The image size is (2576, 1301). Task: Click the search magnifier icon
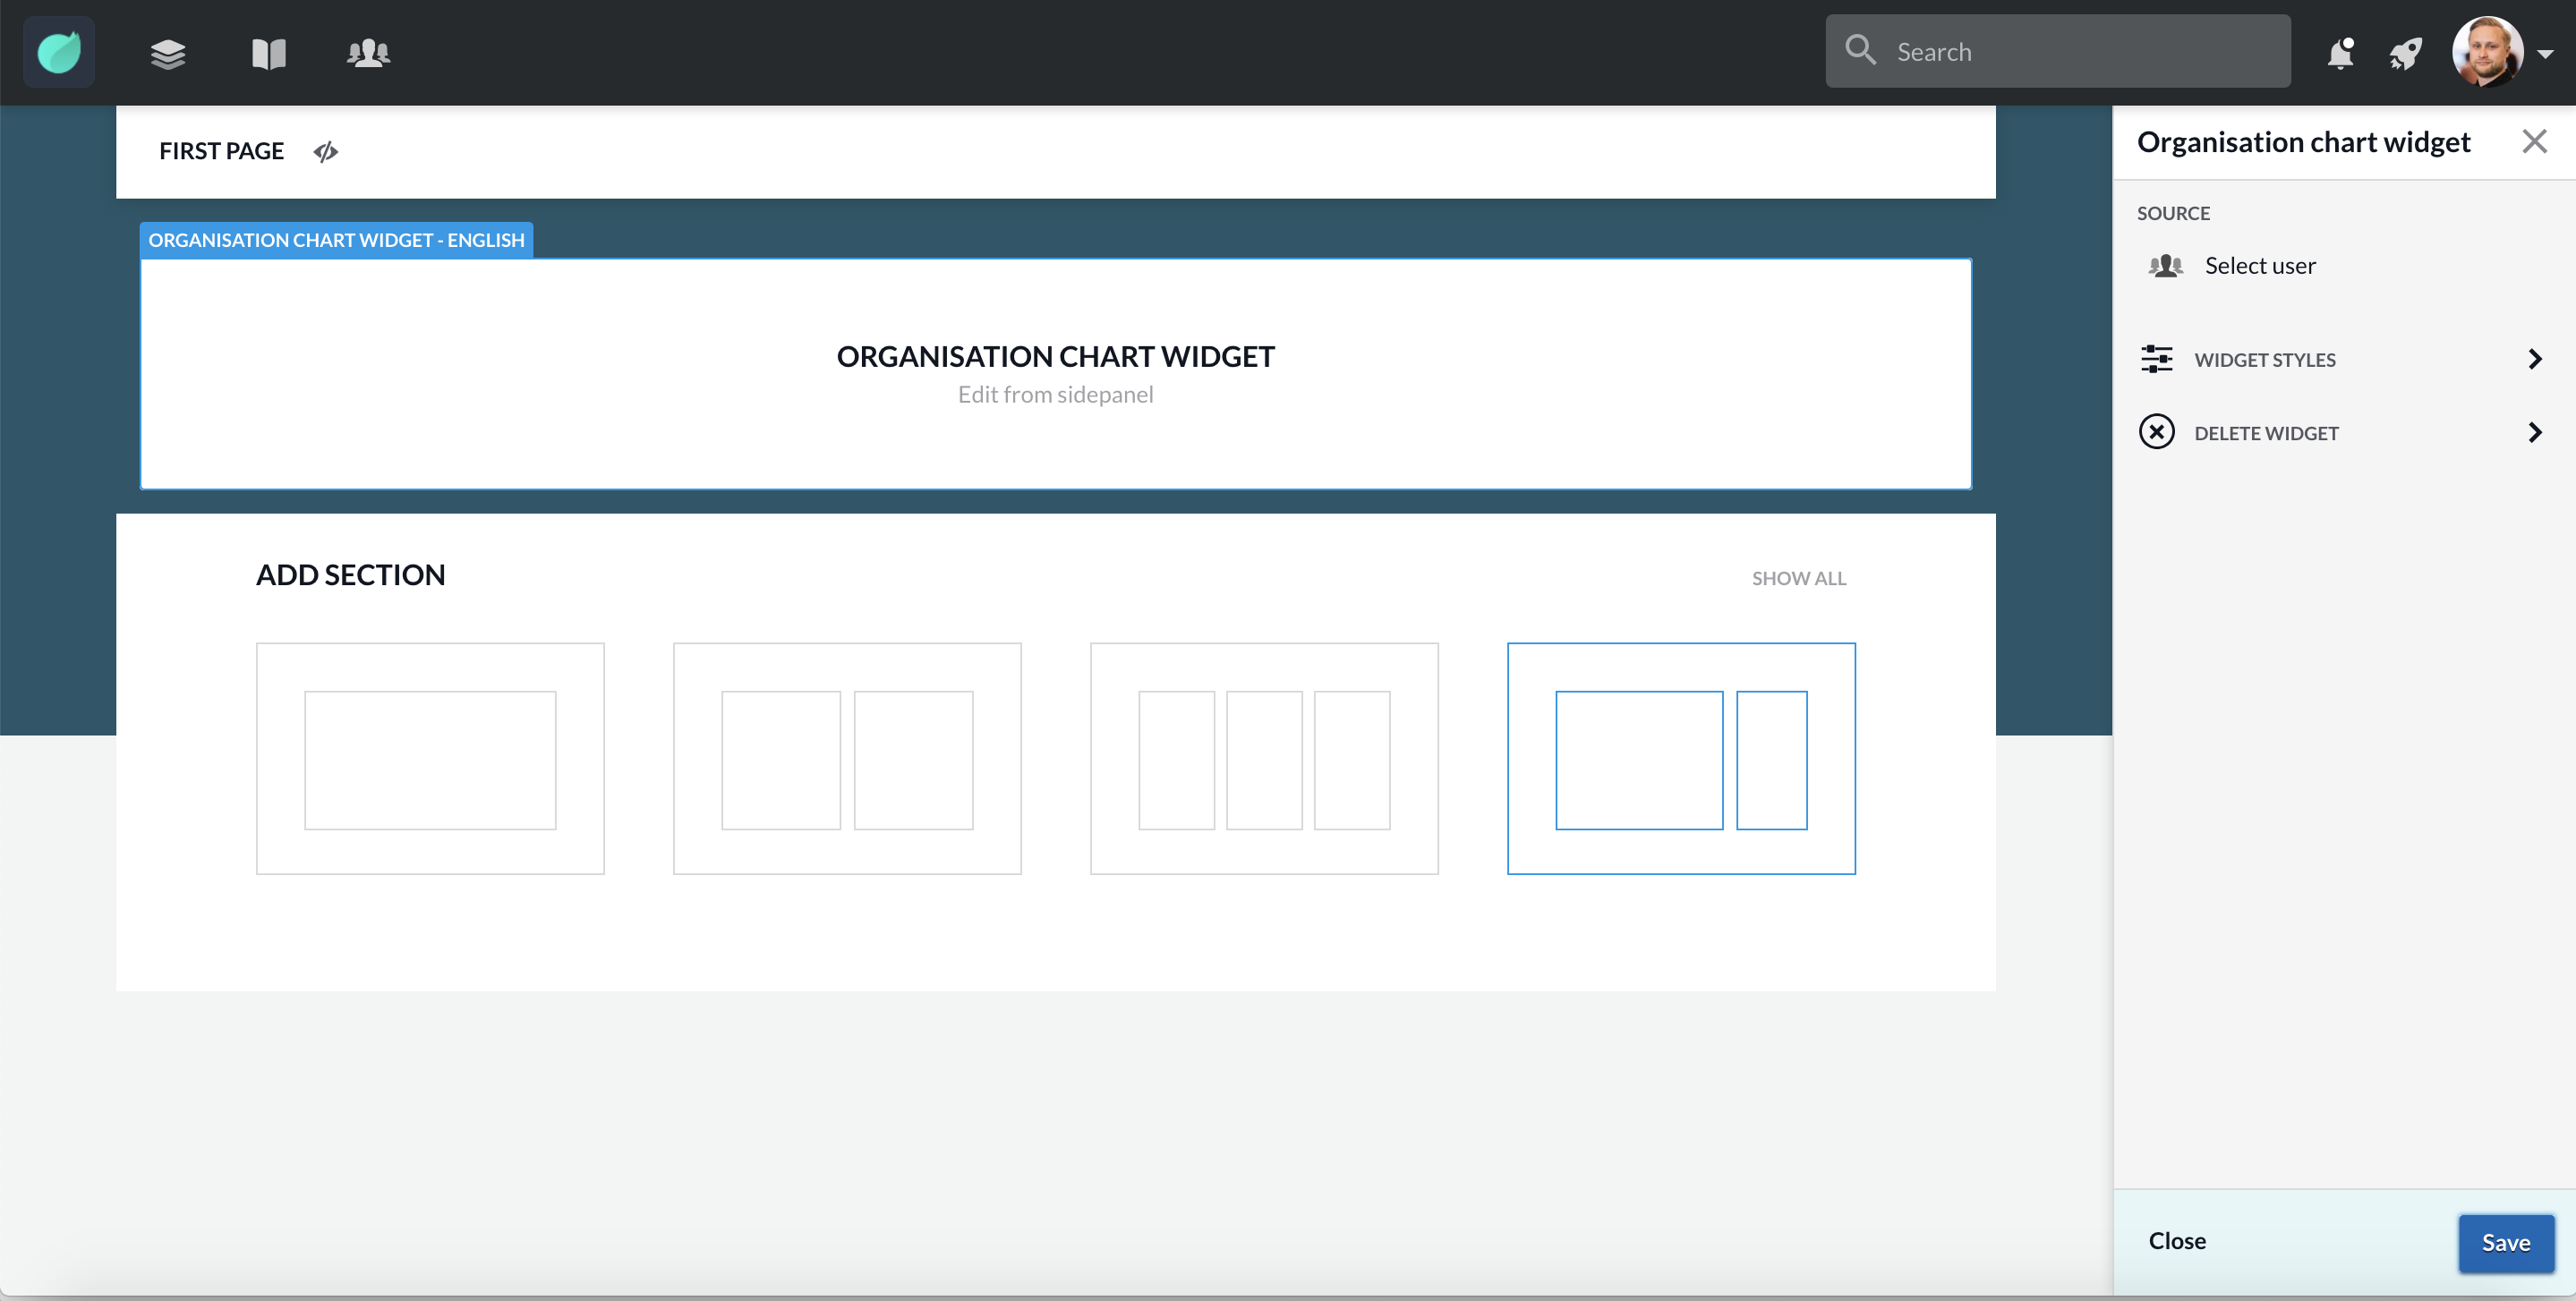click(1864, 51)
